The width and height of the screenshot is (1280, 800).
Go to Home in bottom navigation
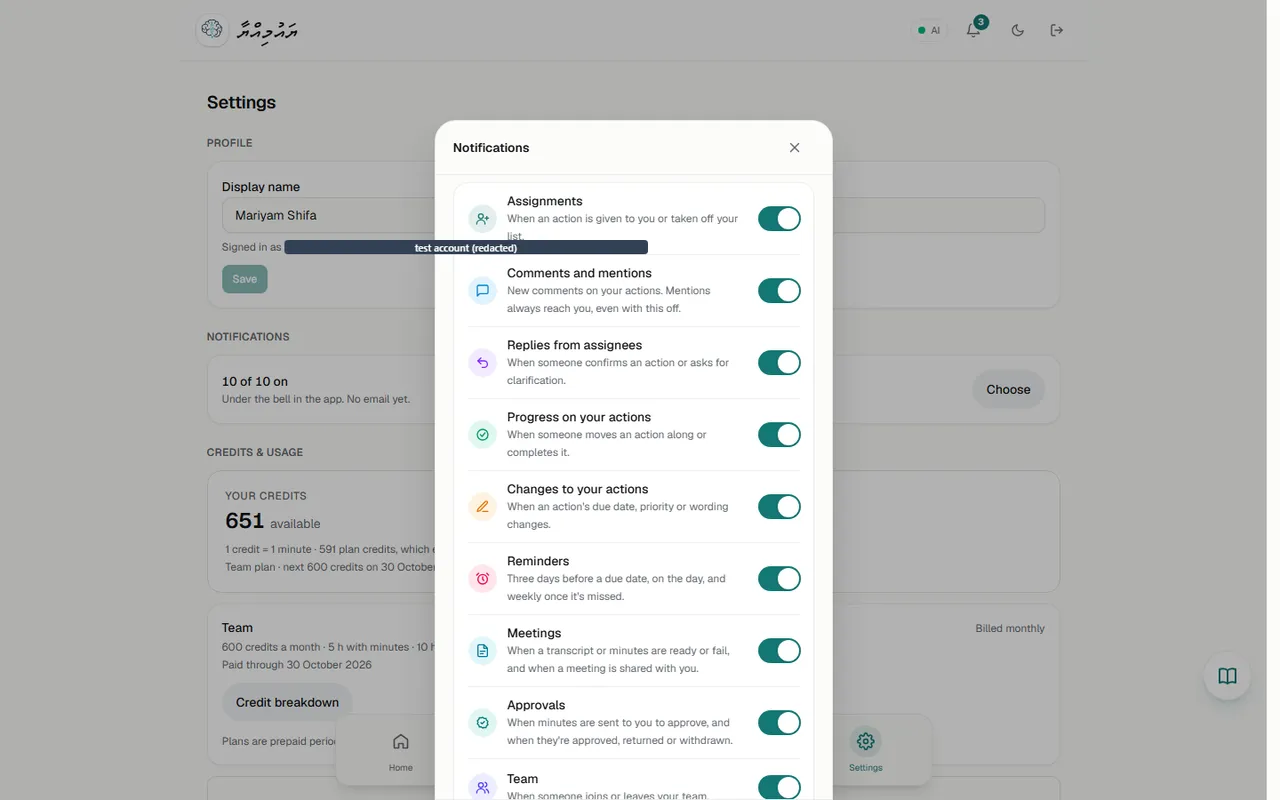pos(401,750)
